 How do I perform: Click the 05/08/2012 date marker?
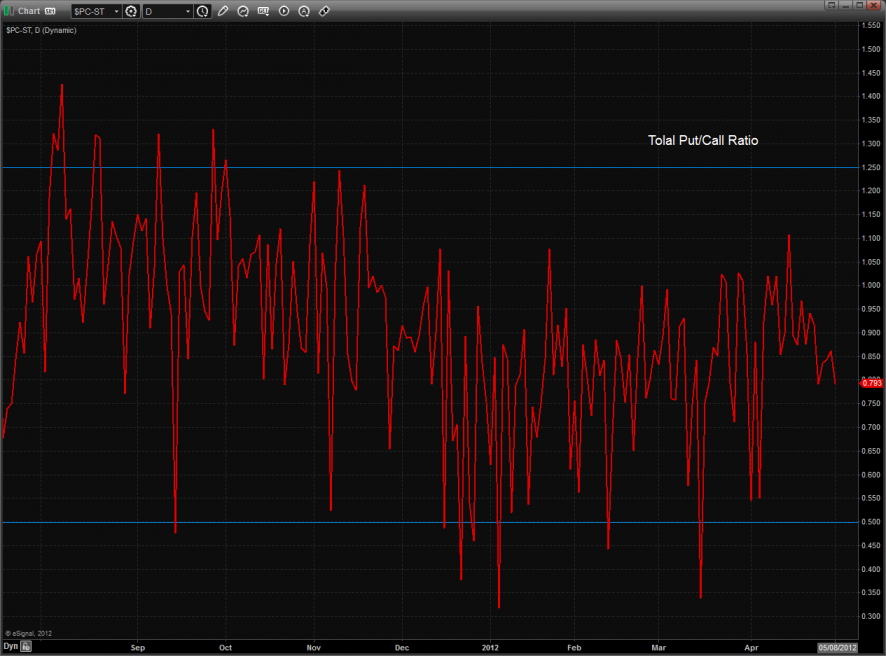click(838, 647)
